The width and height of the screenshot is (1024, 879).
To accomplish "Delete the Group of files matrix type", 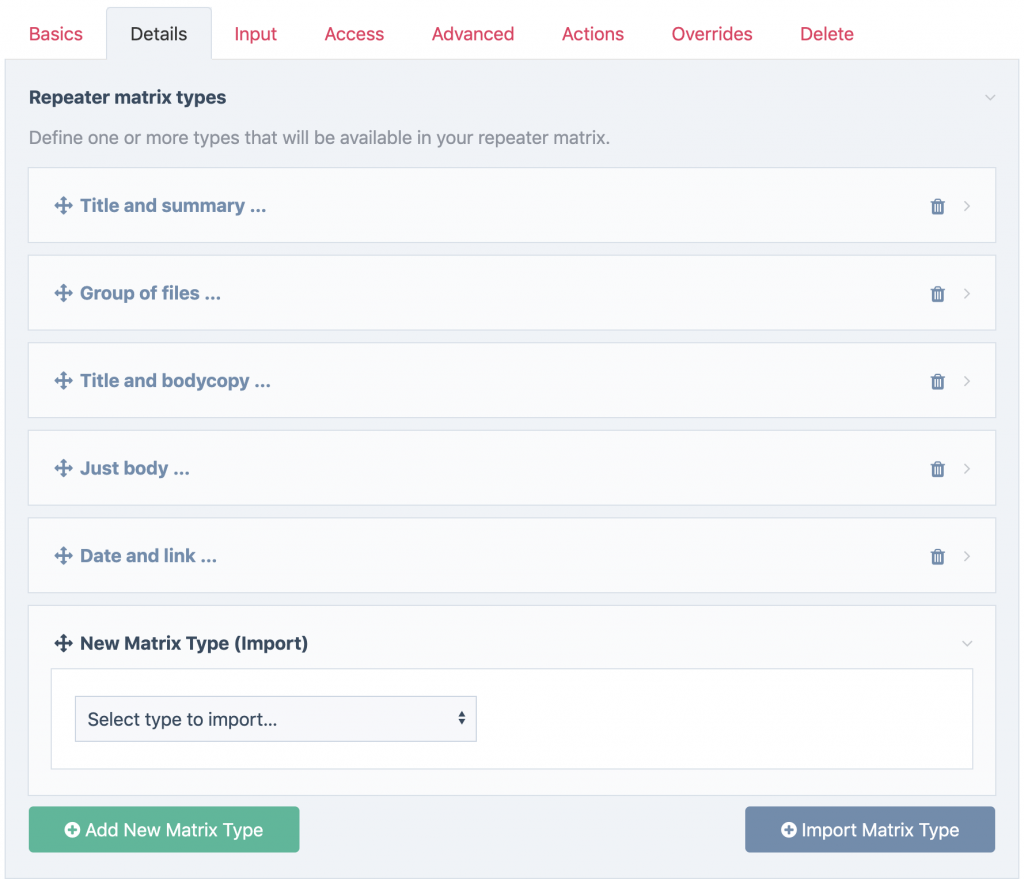I will 938,294.
